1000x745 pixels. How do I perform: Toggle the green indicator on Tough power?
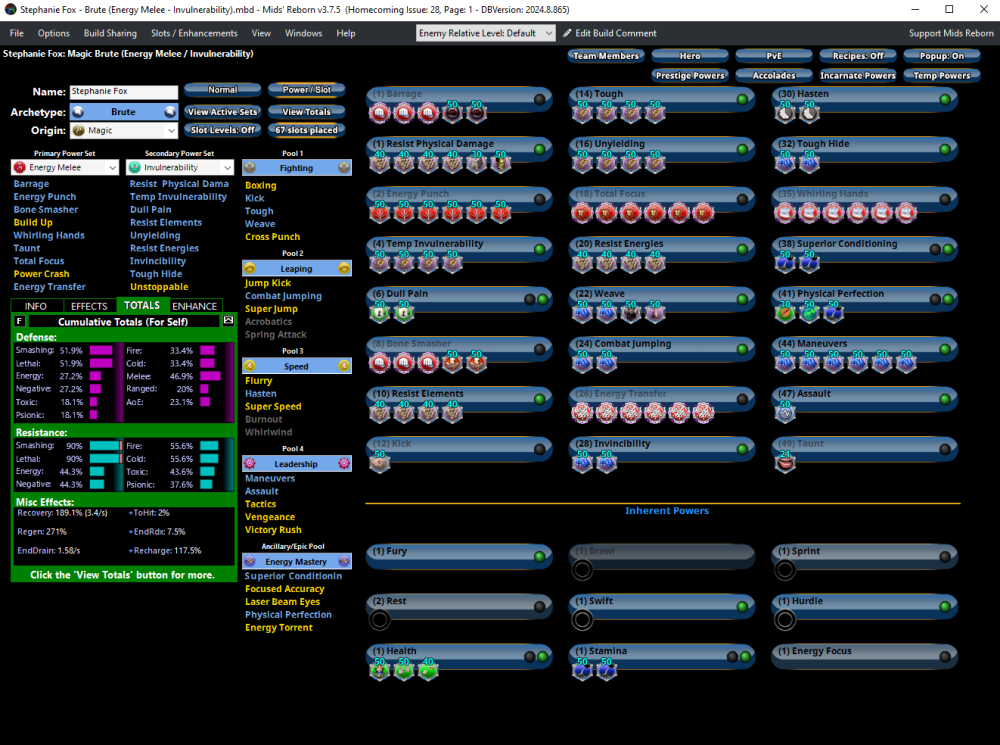pyautogui.click(x=742, y=99)
